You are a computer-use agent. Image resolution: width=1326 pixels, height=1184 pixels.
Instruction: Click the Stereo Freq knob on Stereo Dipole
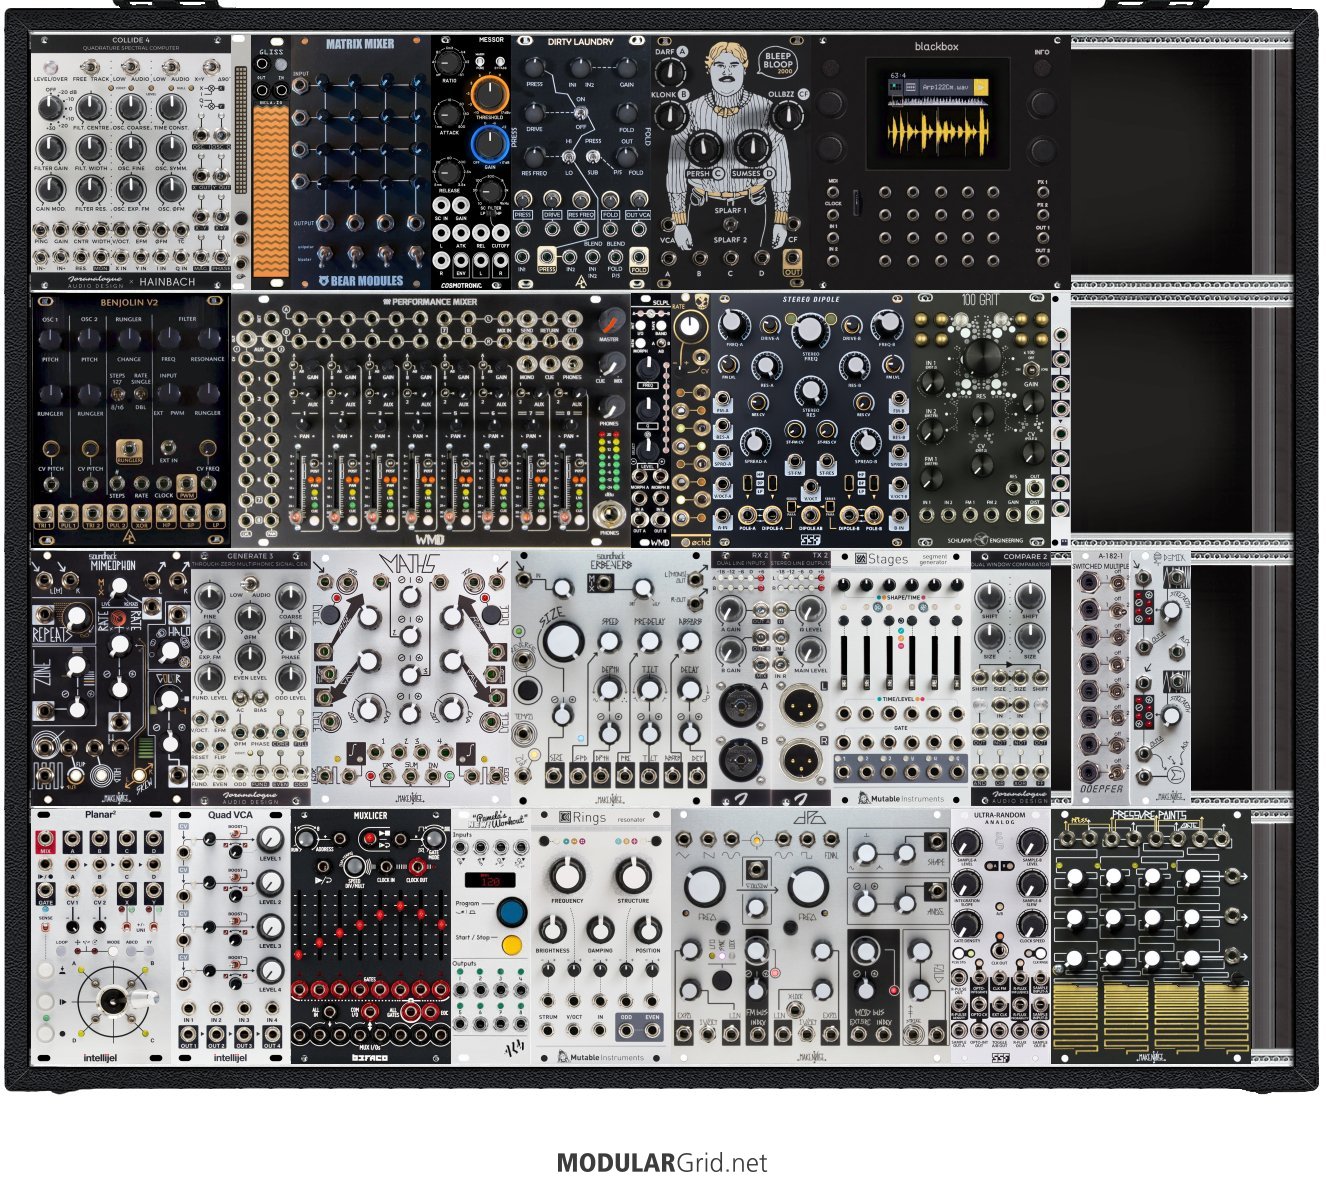click(x=809, y=332)
